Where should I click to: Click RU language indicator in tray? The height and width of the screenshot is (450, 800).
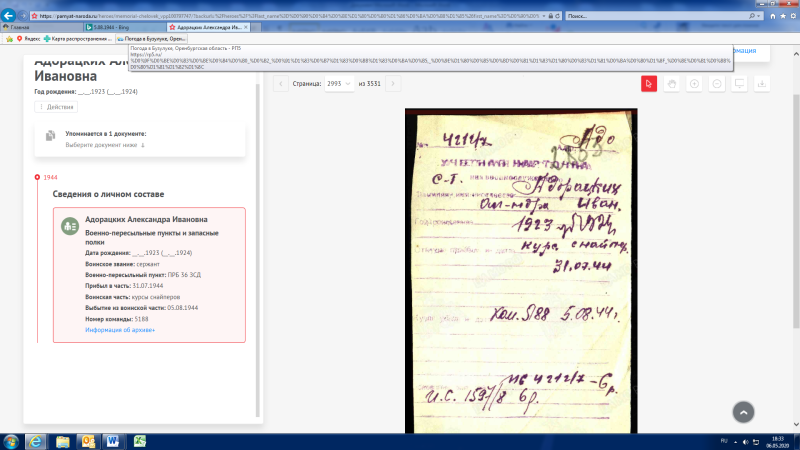click(723, 441)
